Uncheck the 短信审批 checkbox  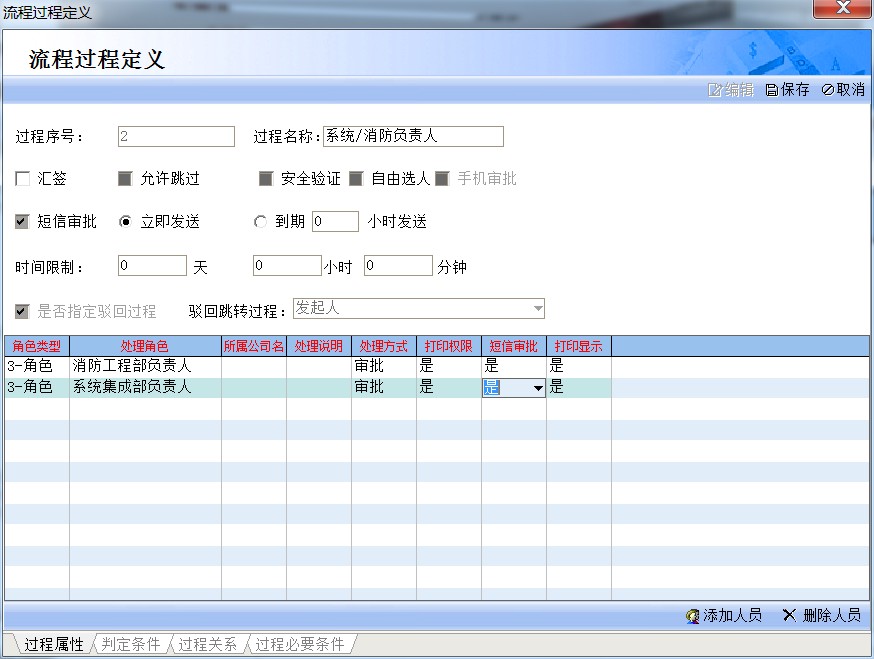23,222
